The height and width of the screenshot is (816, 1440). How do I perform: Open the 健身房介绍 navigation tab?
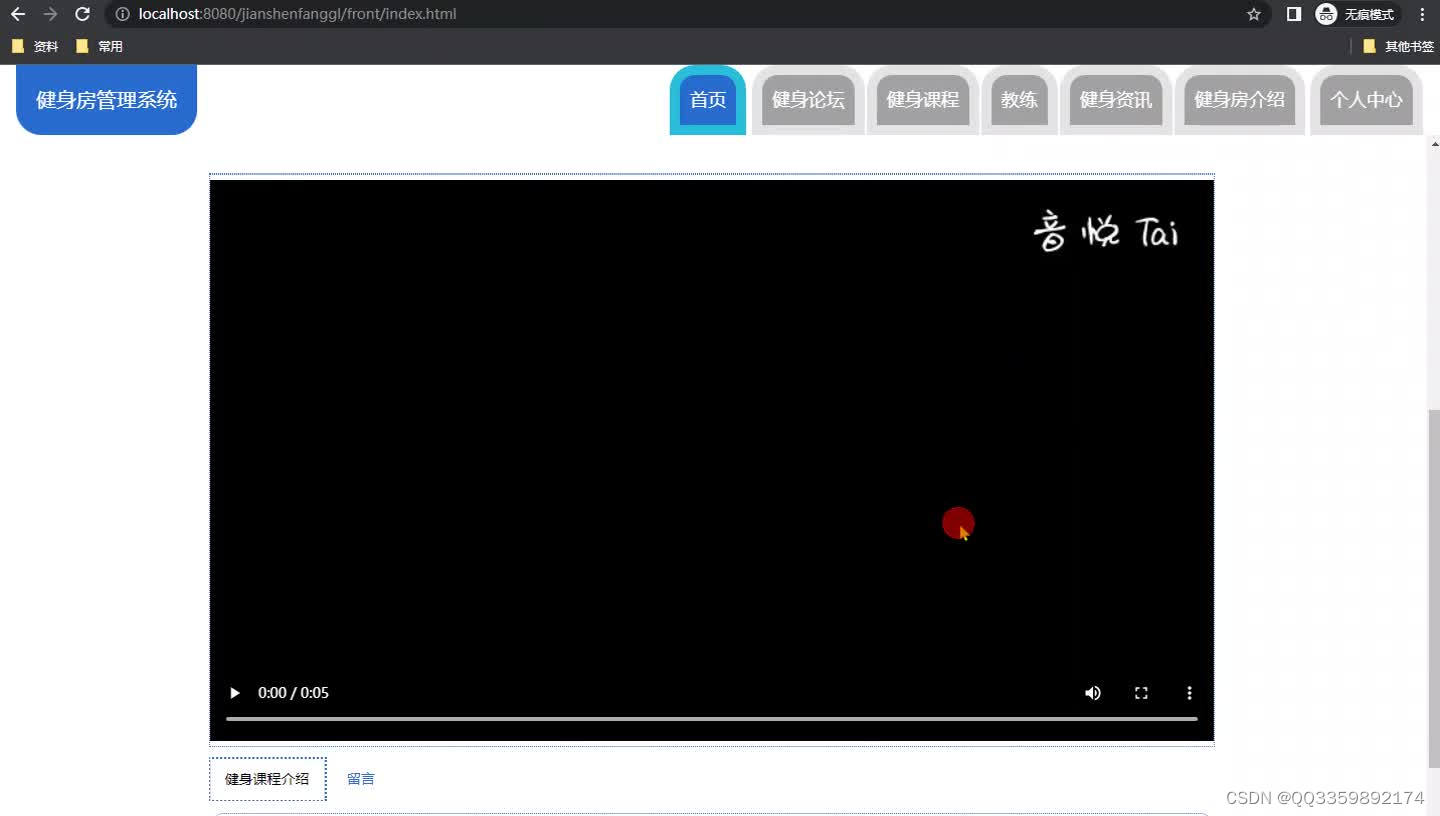1240,100
